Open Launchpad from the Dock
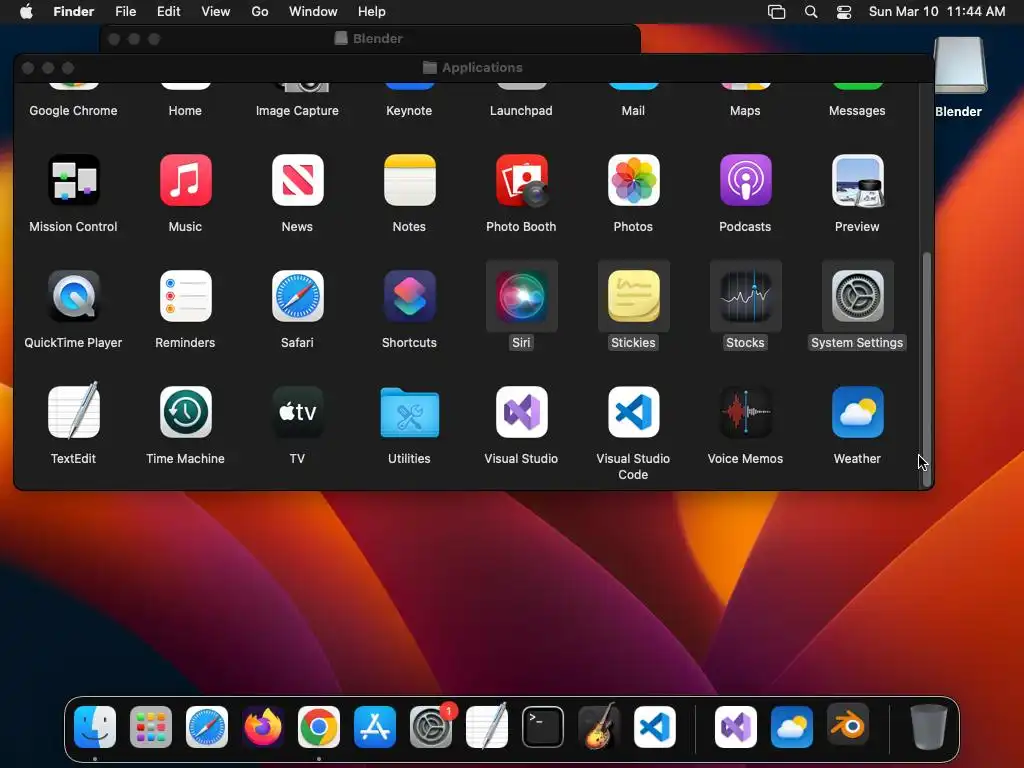The image size is (1024, 768). pyautogui.click(x=151, y=727)
